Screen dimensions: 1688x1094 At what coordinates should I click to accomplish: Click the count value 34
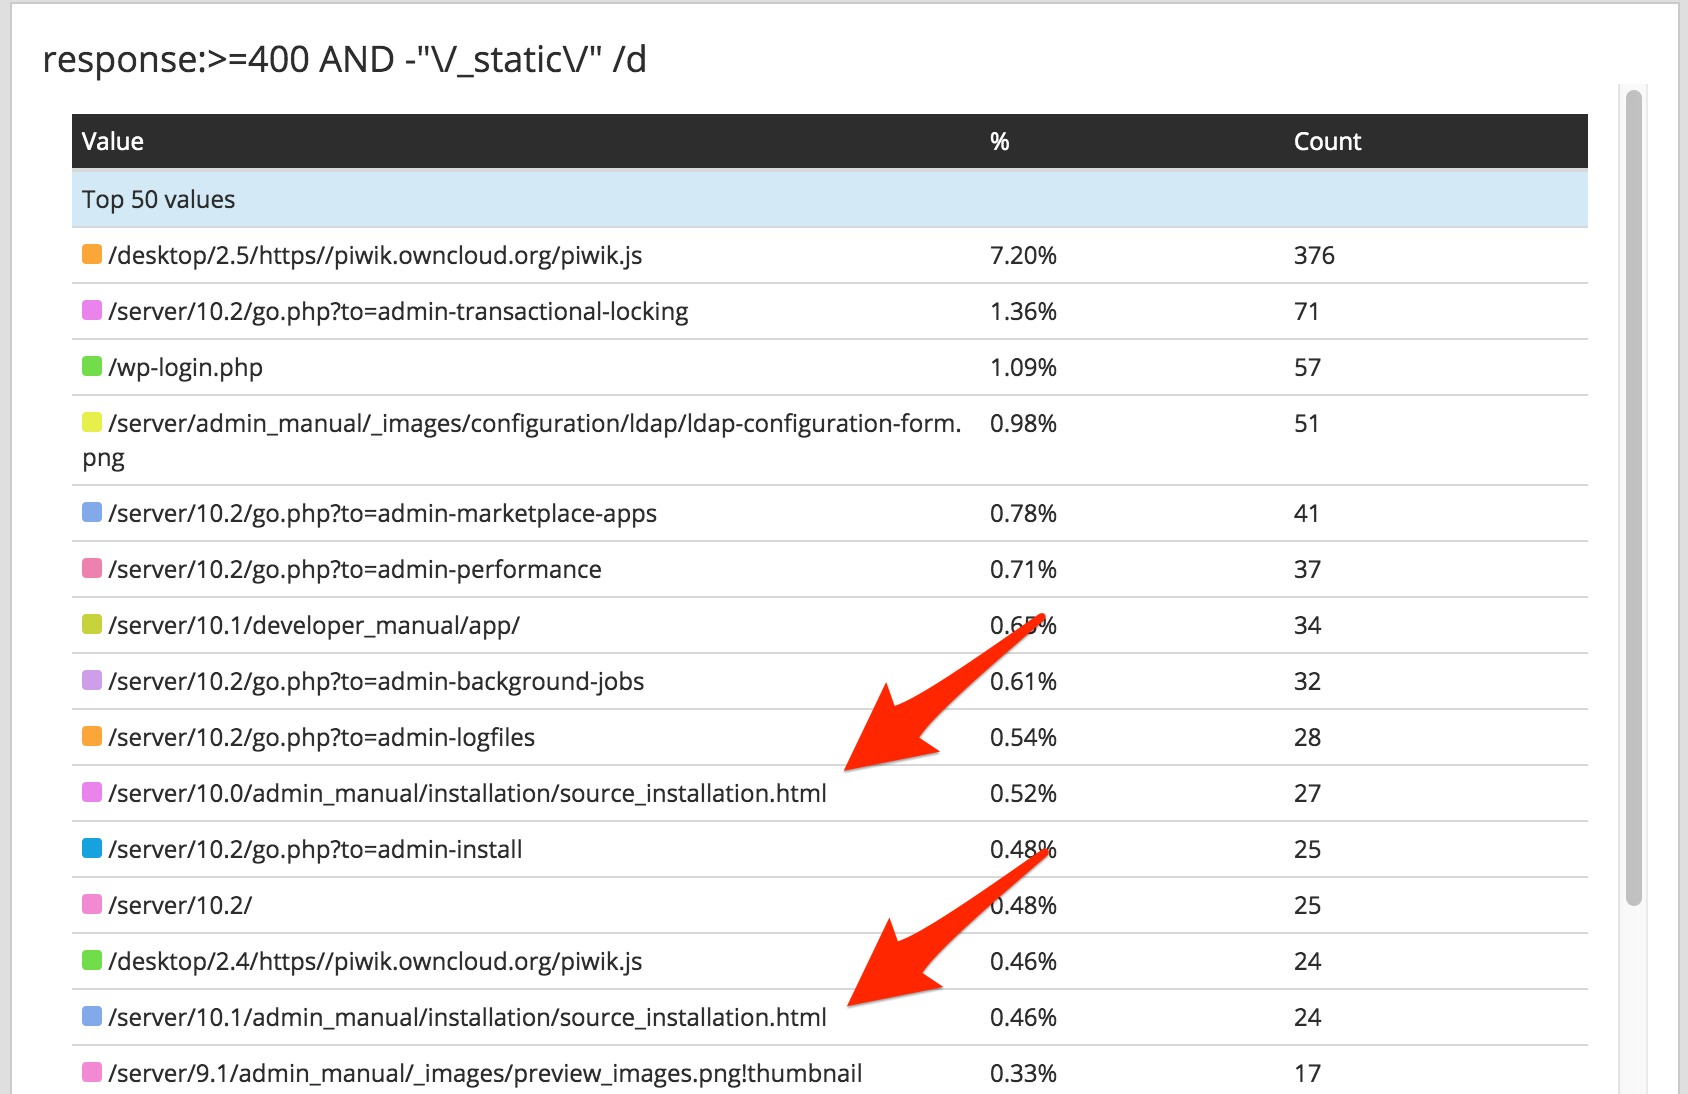tap(1307, 625)
